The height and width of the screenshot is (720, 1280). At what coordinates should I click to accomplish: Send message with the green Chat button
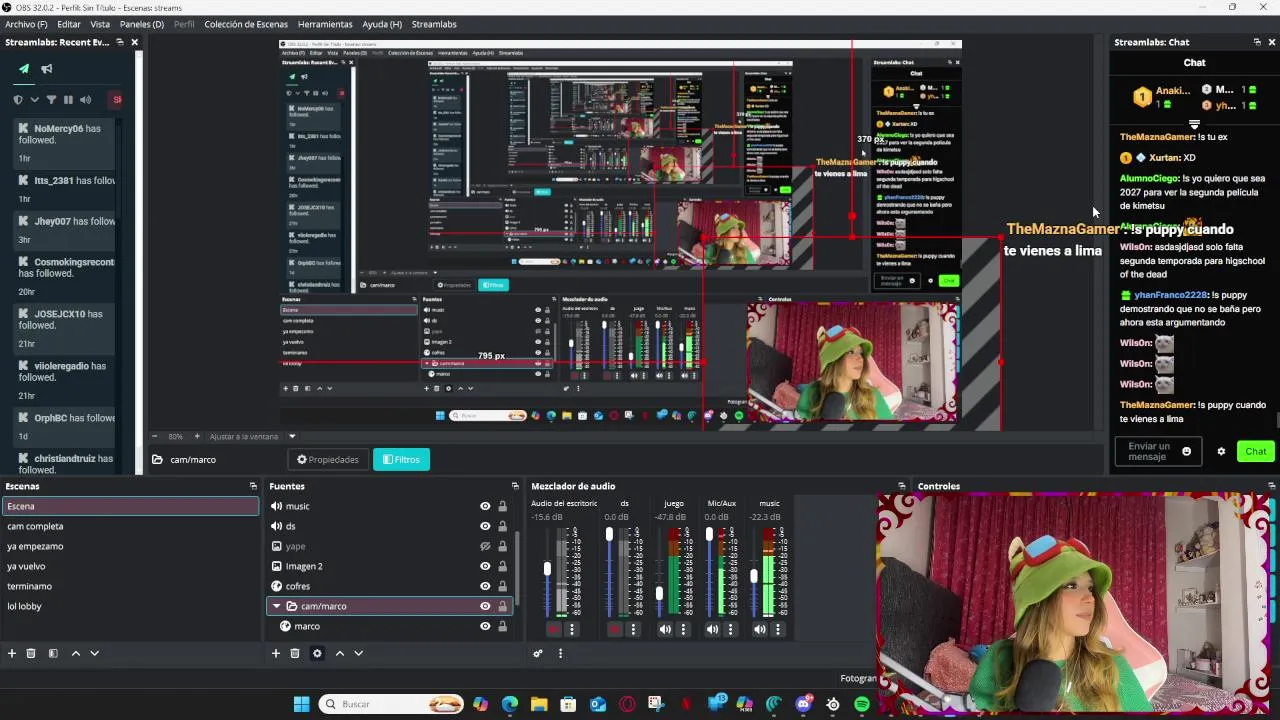pyautogui.click(x=1256, y=451)
